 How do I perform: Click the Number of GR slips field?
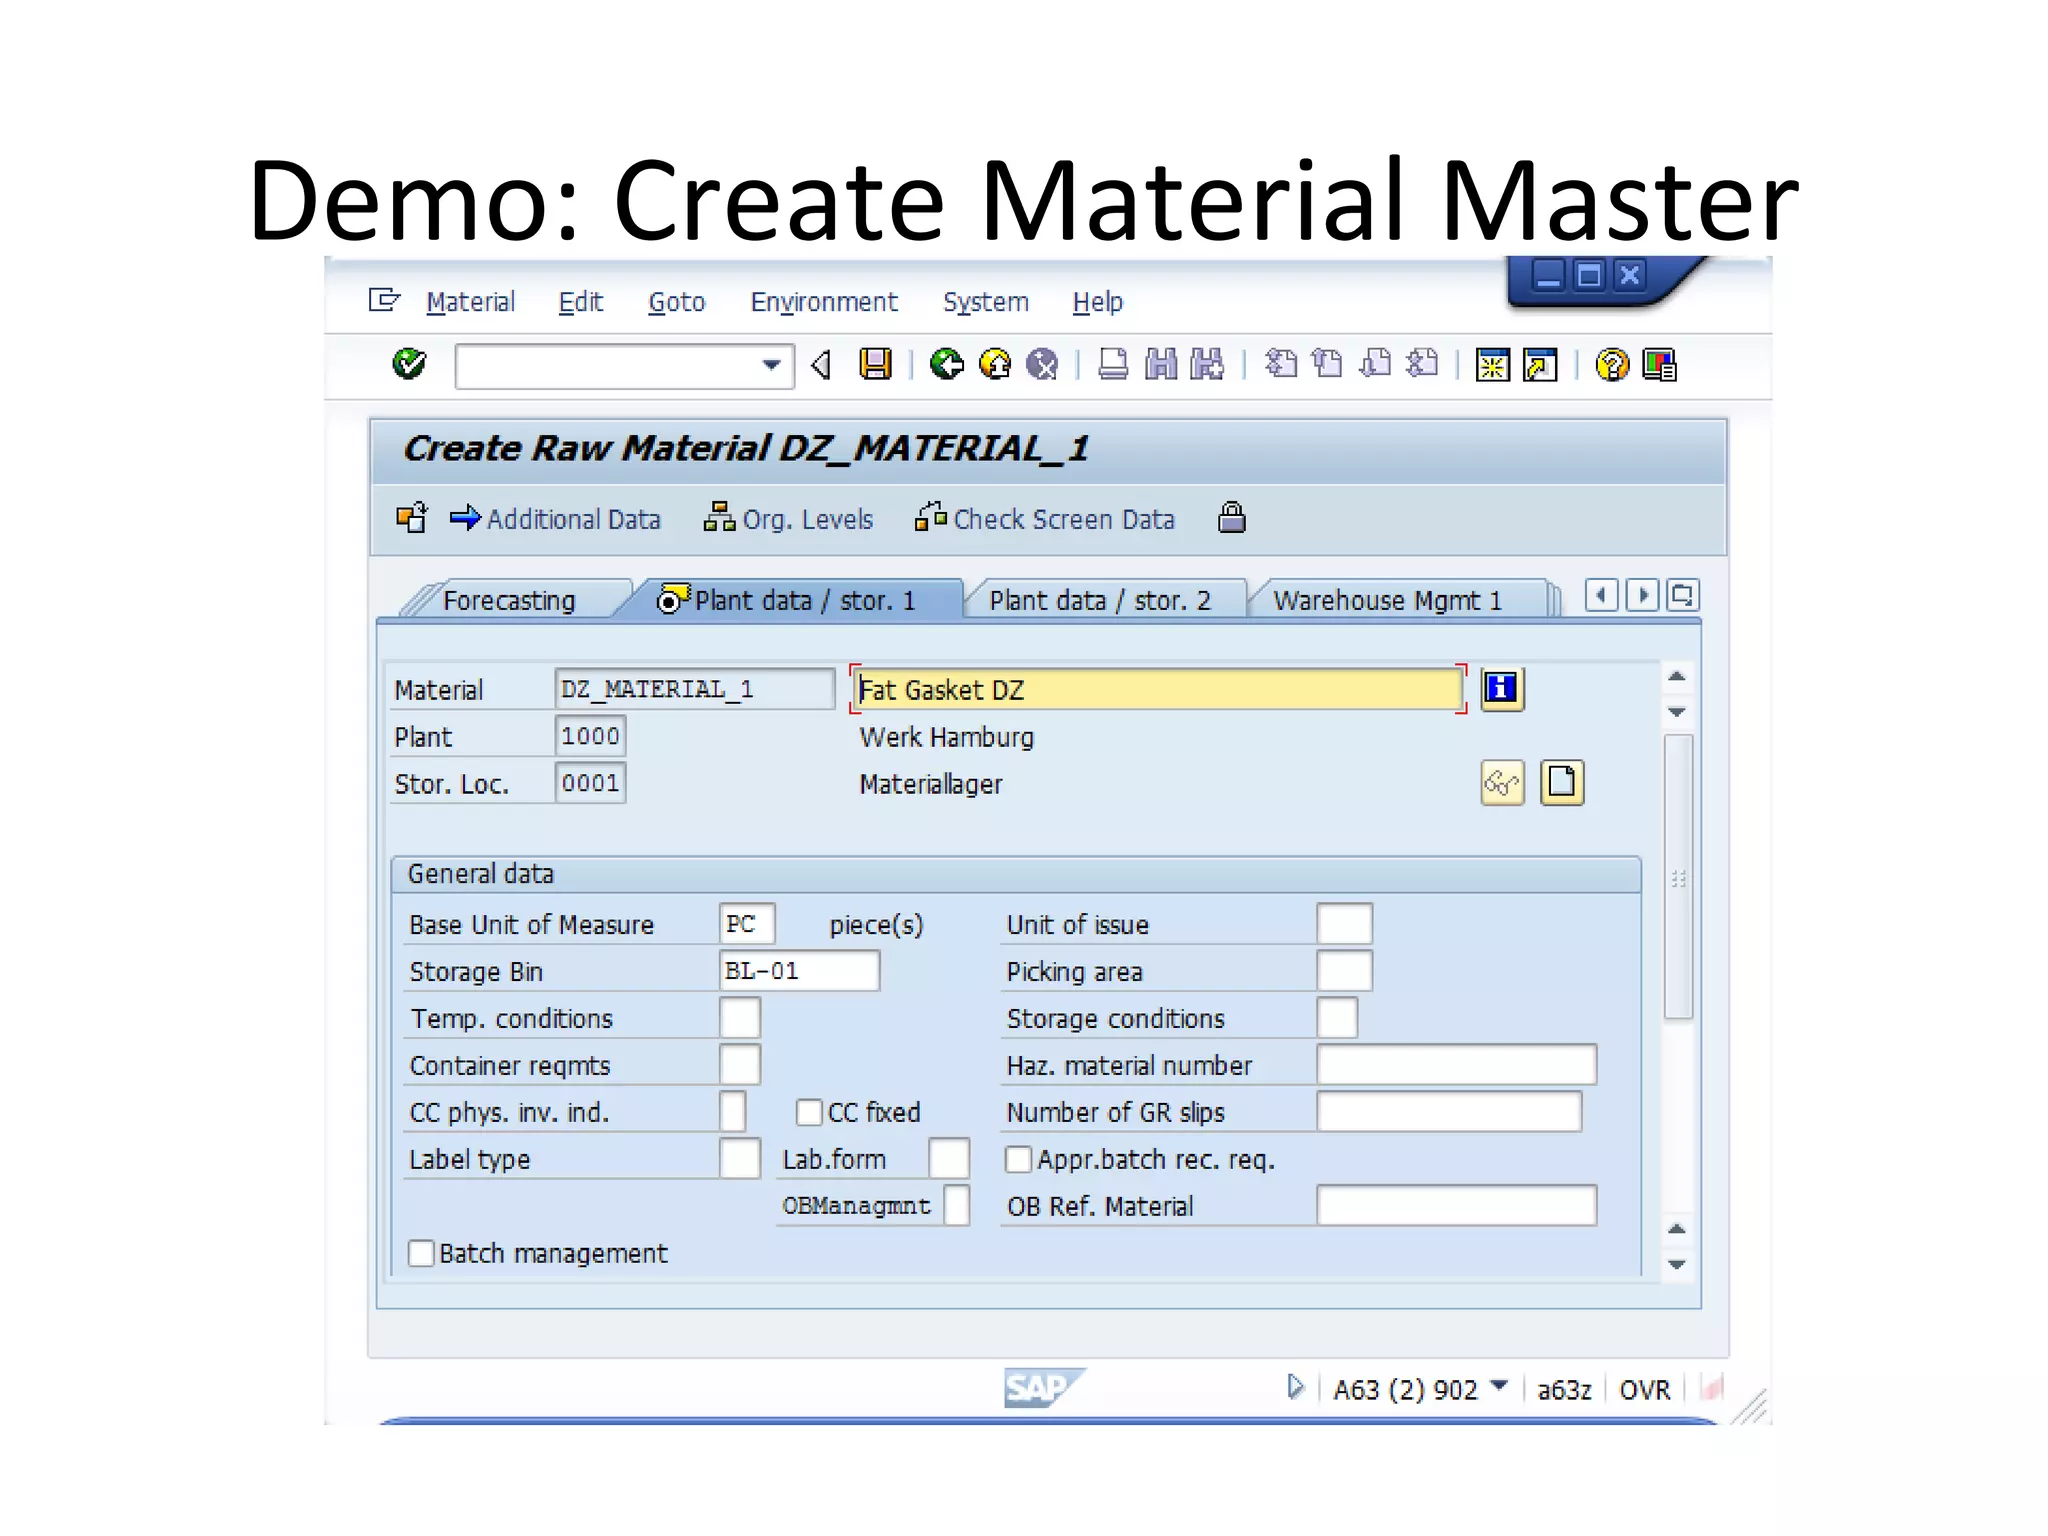[x=1449, y=1112]
